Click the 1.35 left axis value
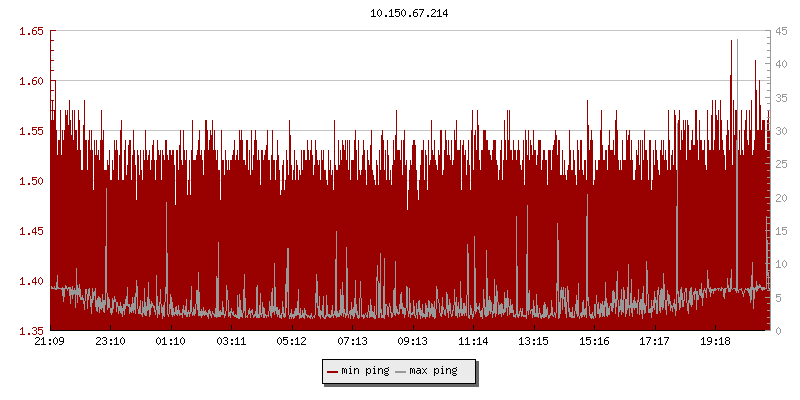Viewport: 800px width, 400px height. click(x=32, y=331)
